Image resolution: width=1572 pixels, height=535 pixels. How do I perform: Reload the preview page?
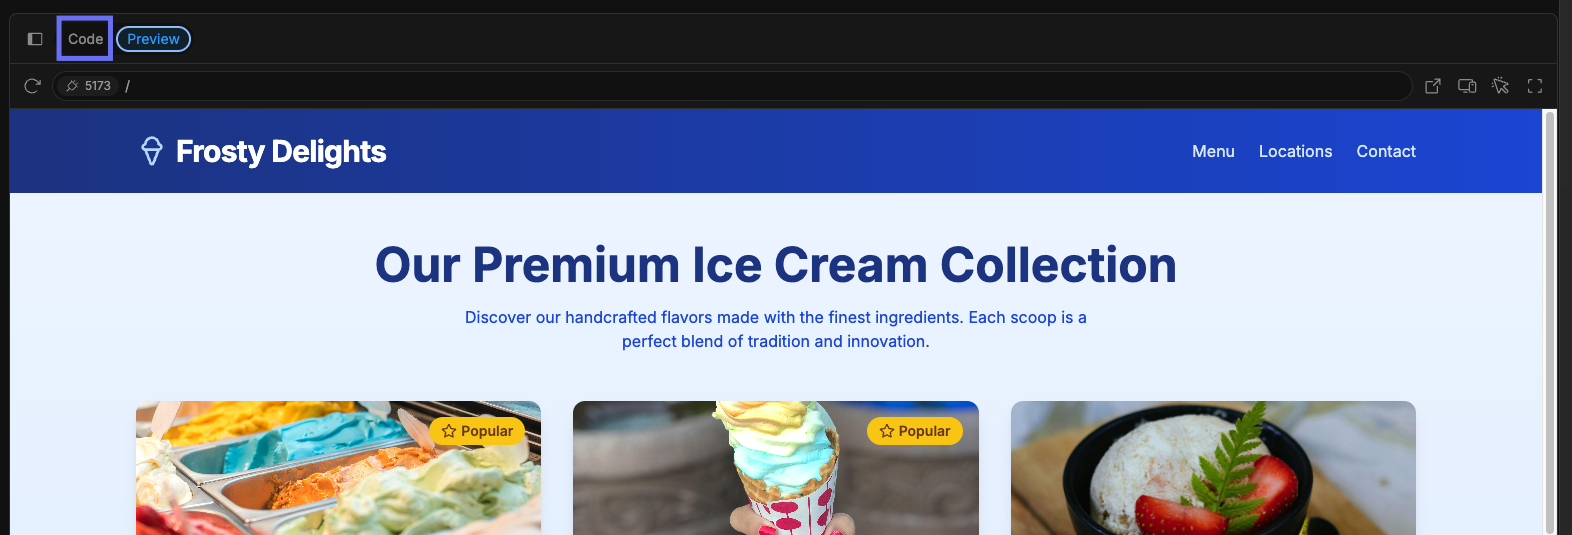point(32,86)
